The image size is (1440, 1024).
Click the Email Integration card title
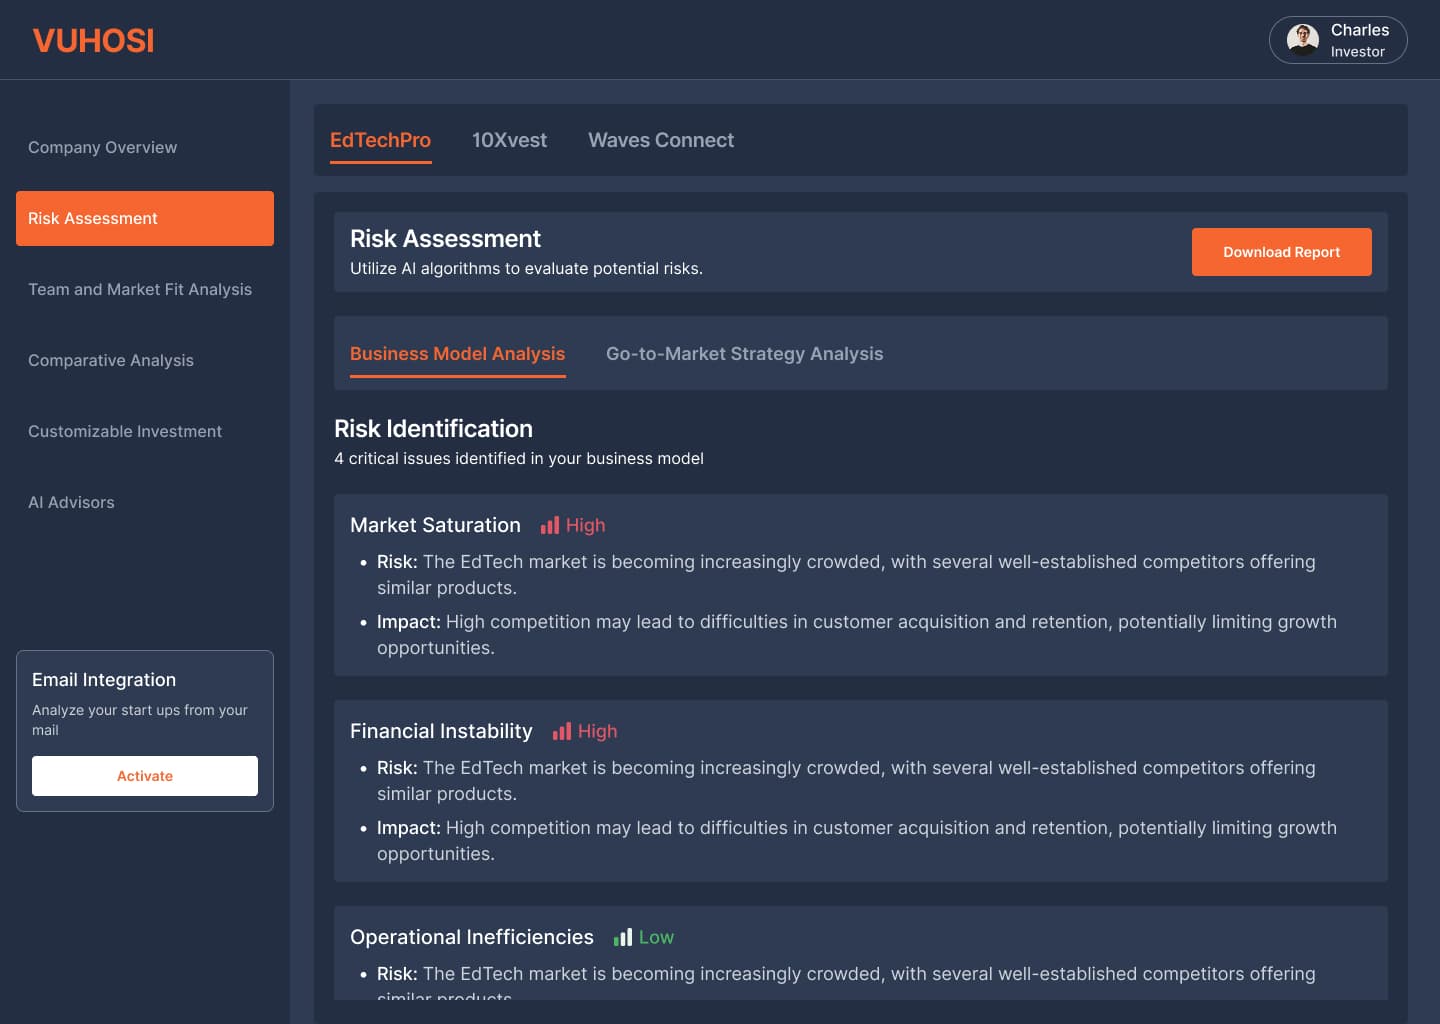click(x=104, y=680)
